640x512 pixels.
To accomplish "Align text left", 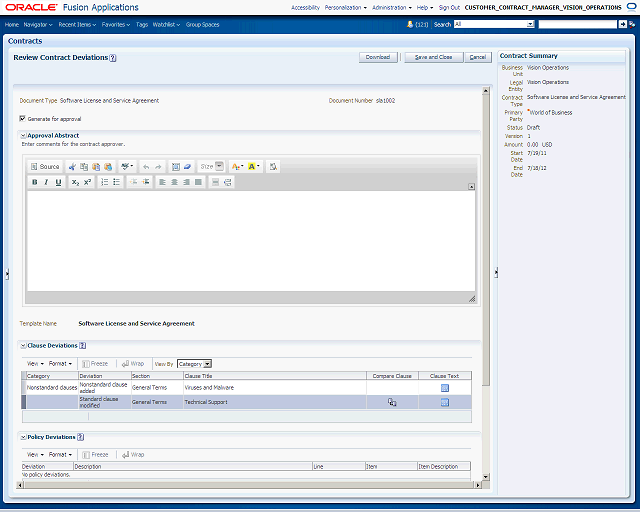I will pos(162,182).
